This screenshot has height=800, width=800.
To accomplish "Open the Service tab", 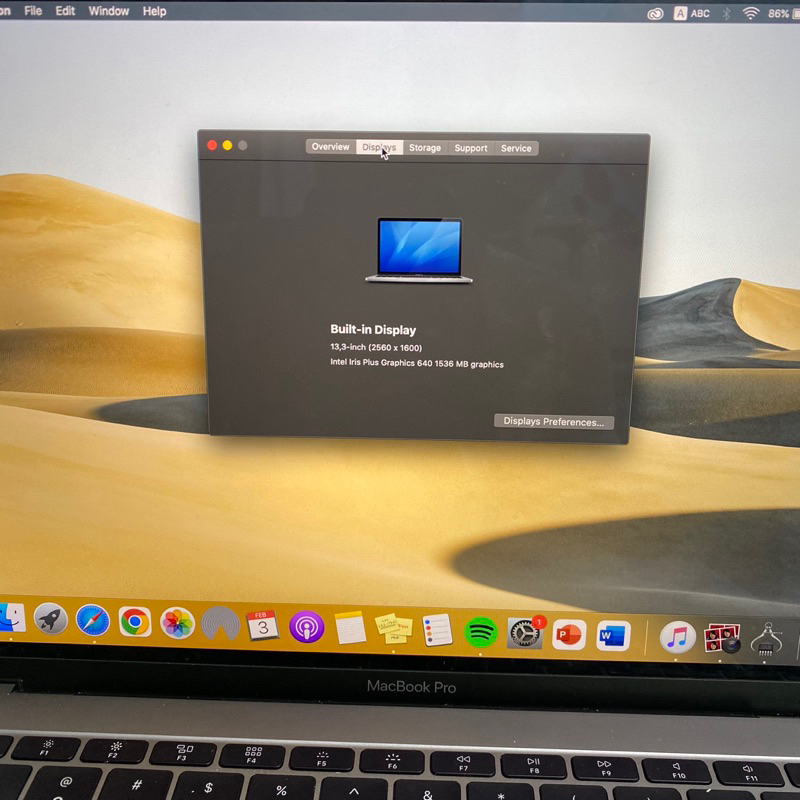I will 516,148.
